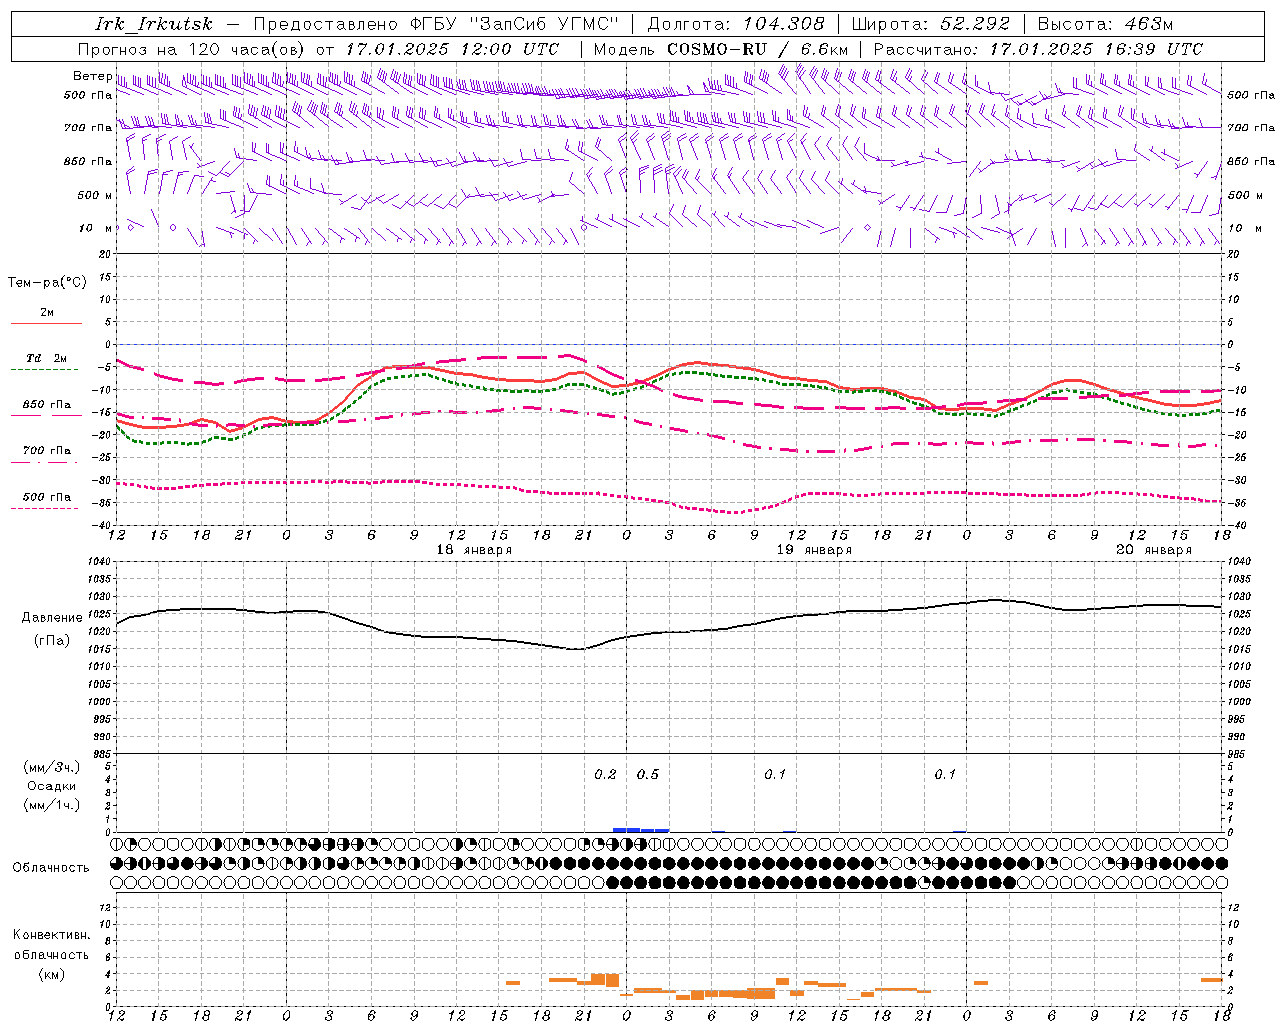Click the "Конвективн." convective cloud label
The height and width of the screenshot is (1024, 1280).
coord(52,935)
